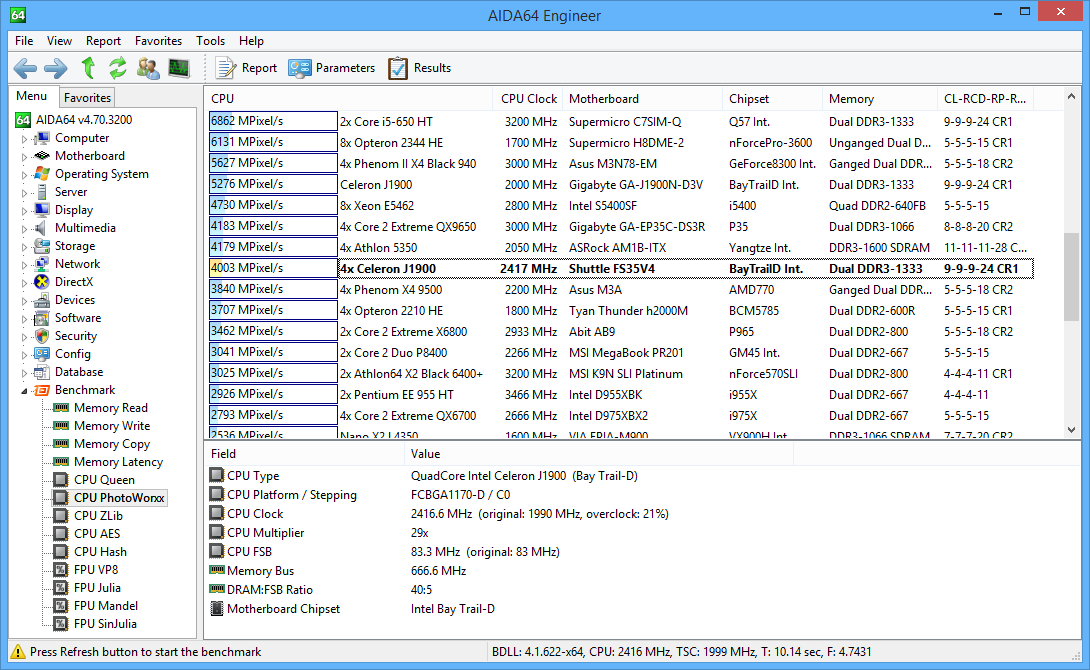Click the results list scroll down arrow
This screenshot has height=670, width=1090.
click(x=1071, y=430)
